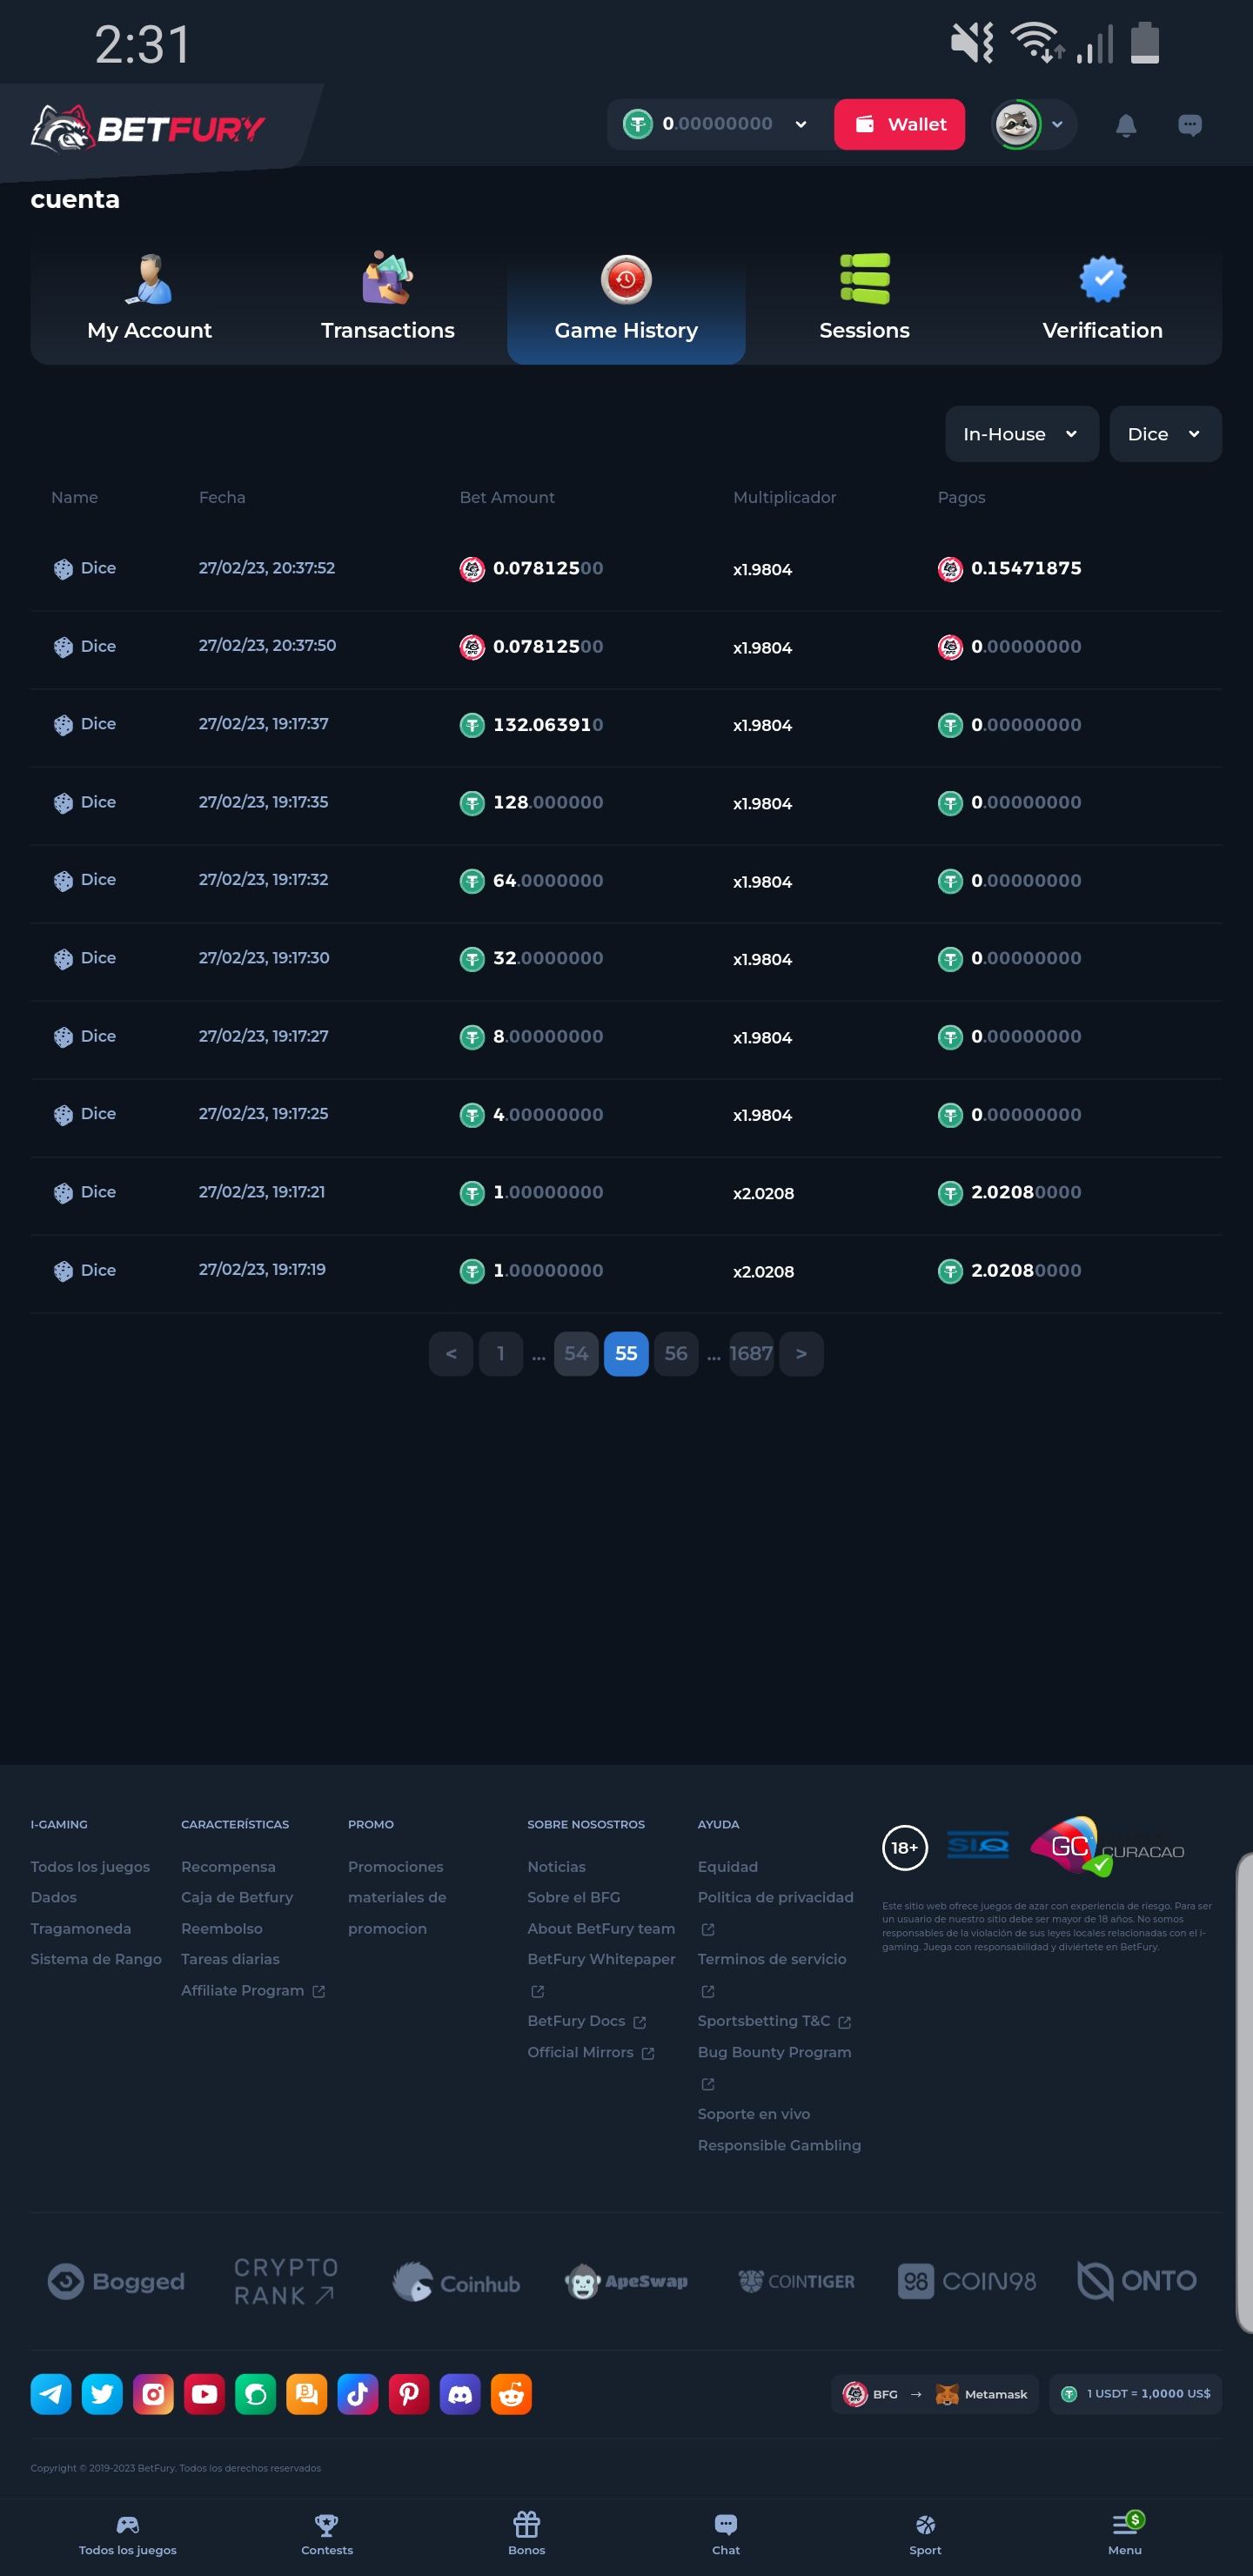Expand the In-House game type dropdown
The height and width of the screenshot is (2576, 1253).
(1021, 434)
